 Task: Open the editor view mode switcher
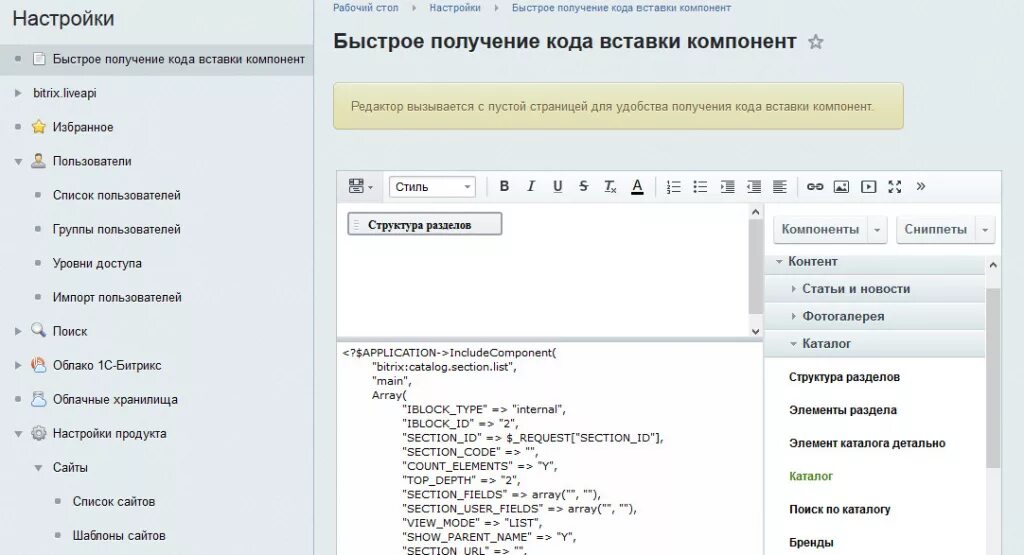(360, 187)
